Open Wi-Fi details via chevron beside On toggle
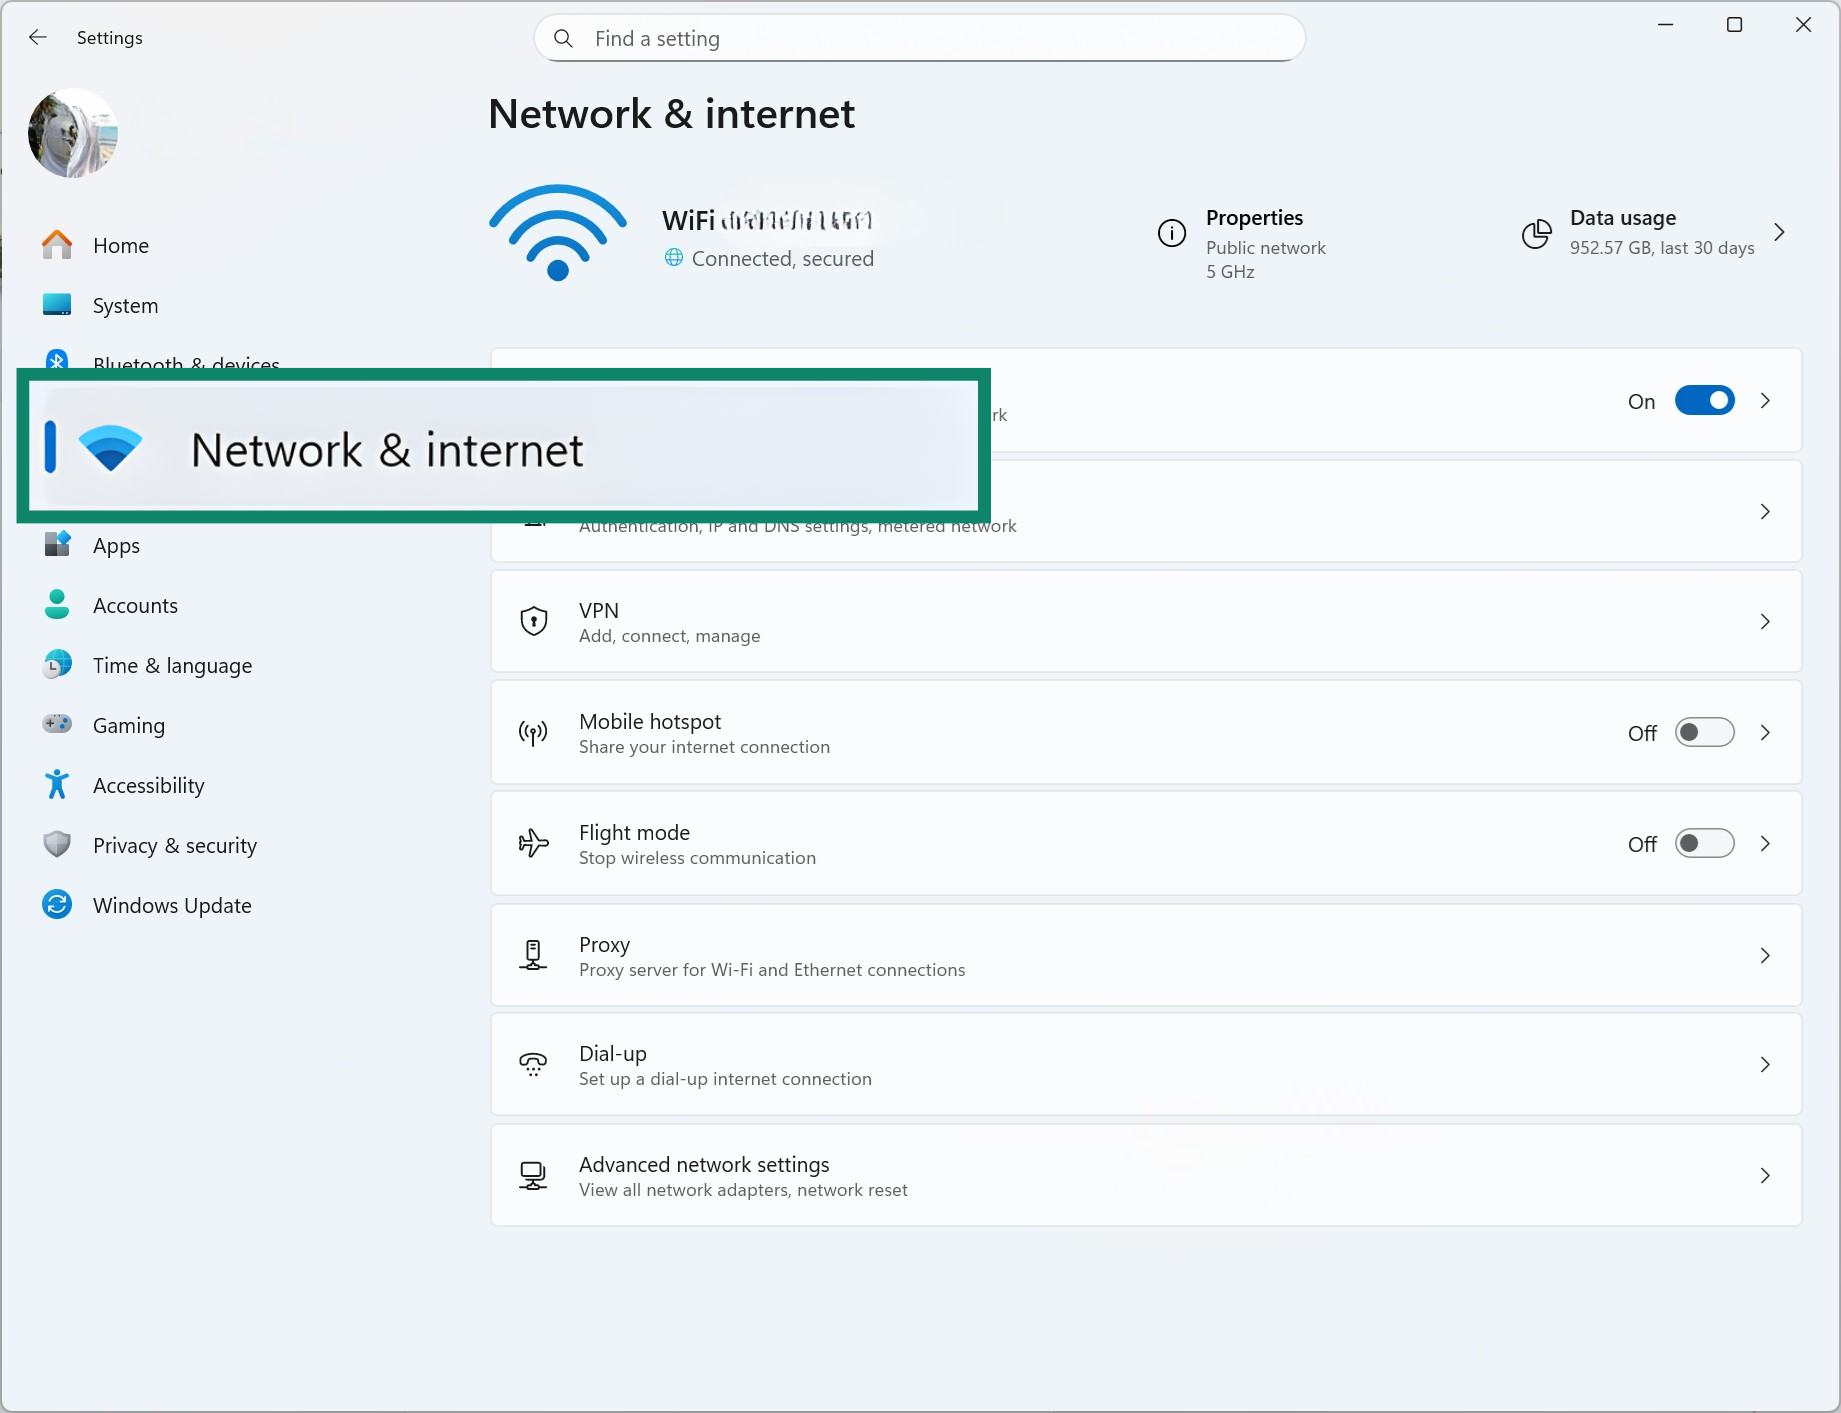The height and width of the screenshot is (1413, 1841). (x=1766, y=401)
